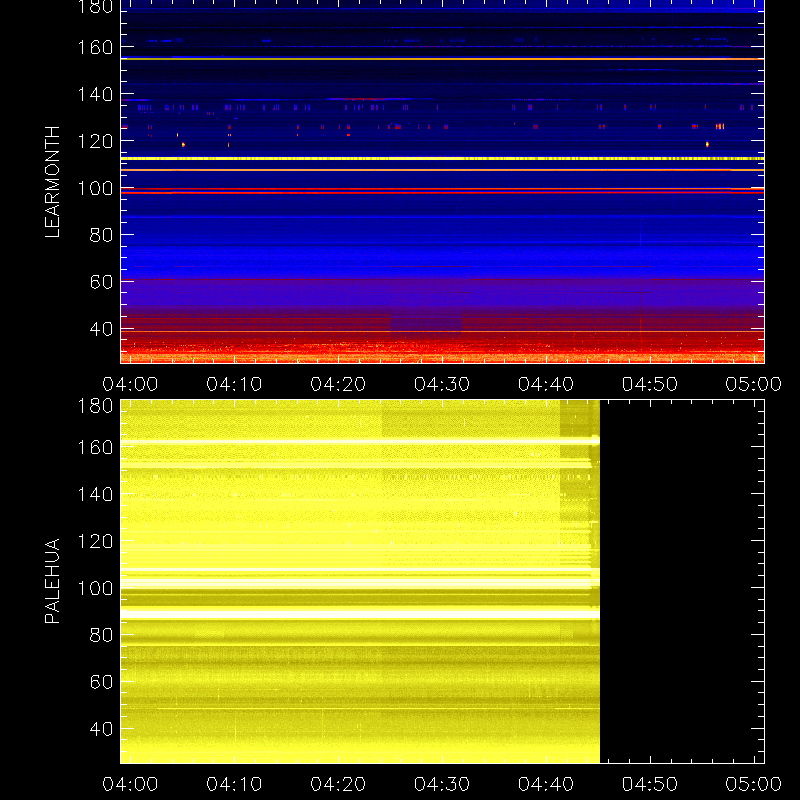Click 04:00 time label under Learmonth plot

tap(130, 384)
